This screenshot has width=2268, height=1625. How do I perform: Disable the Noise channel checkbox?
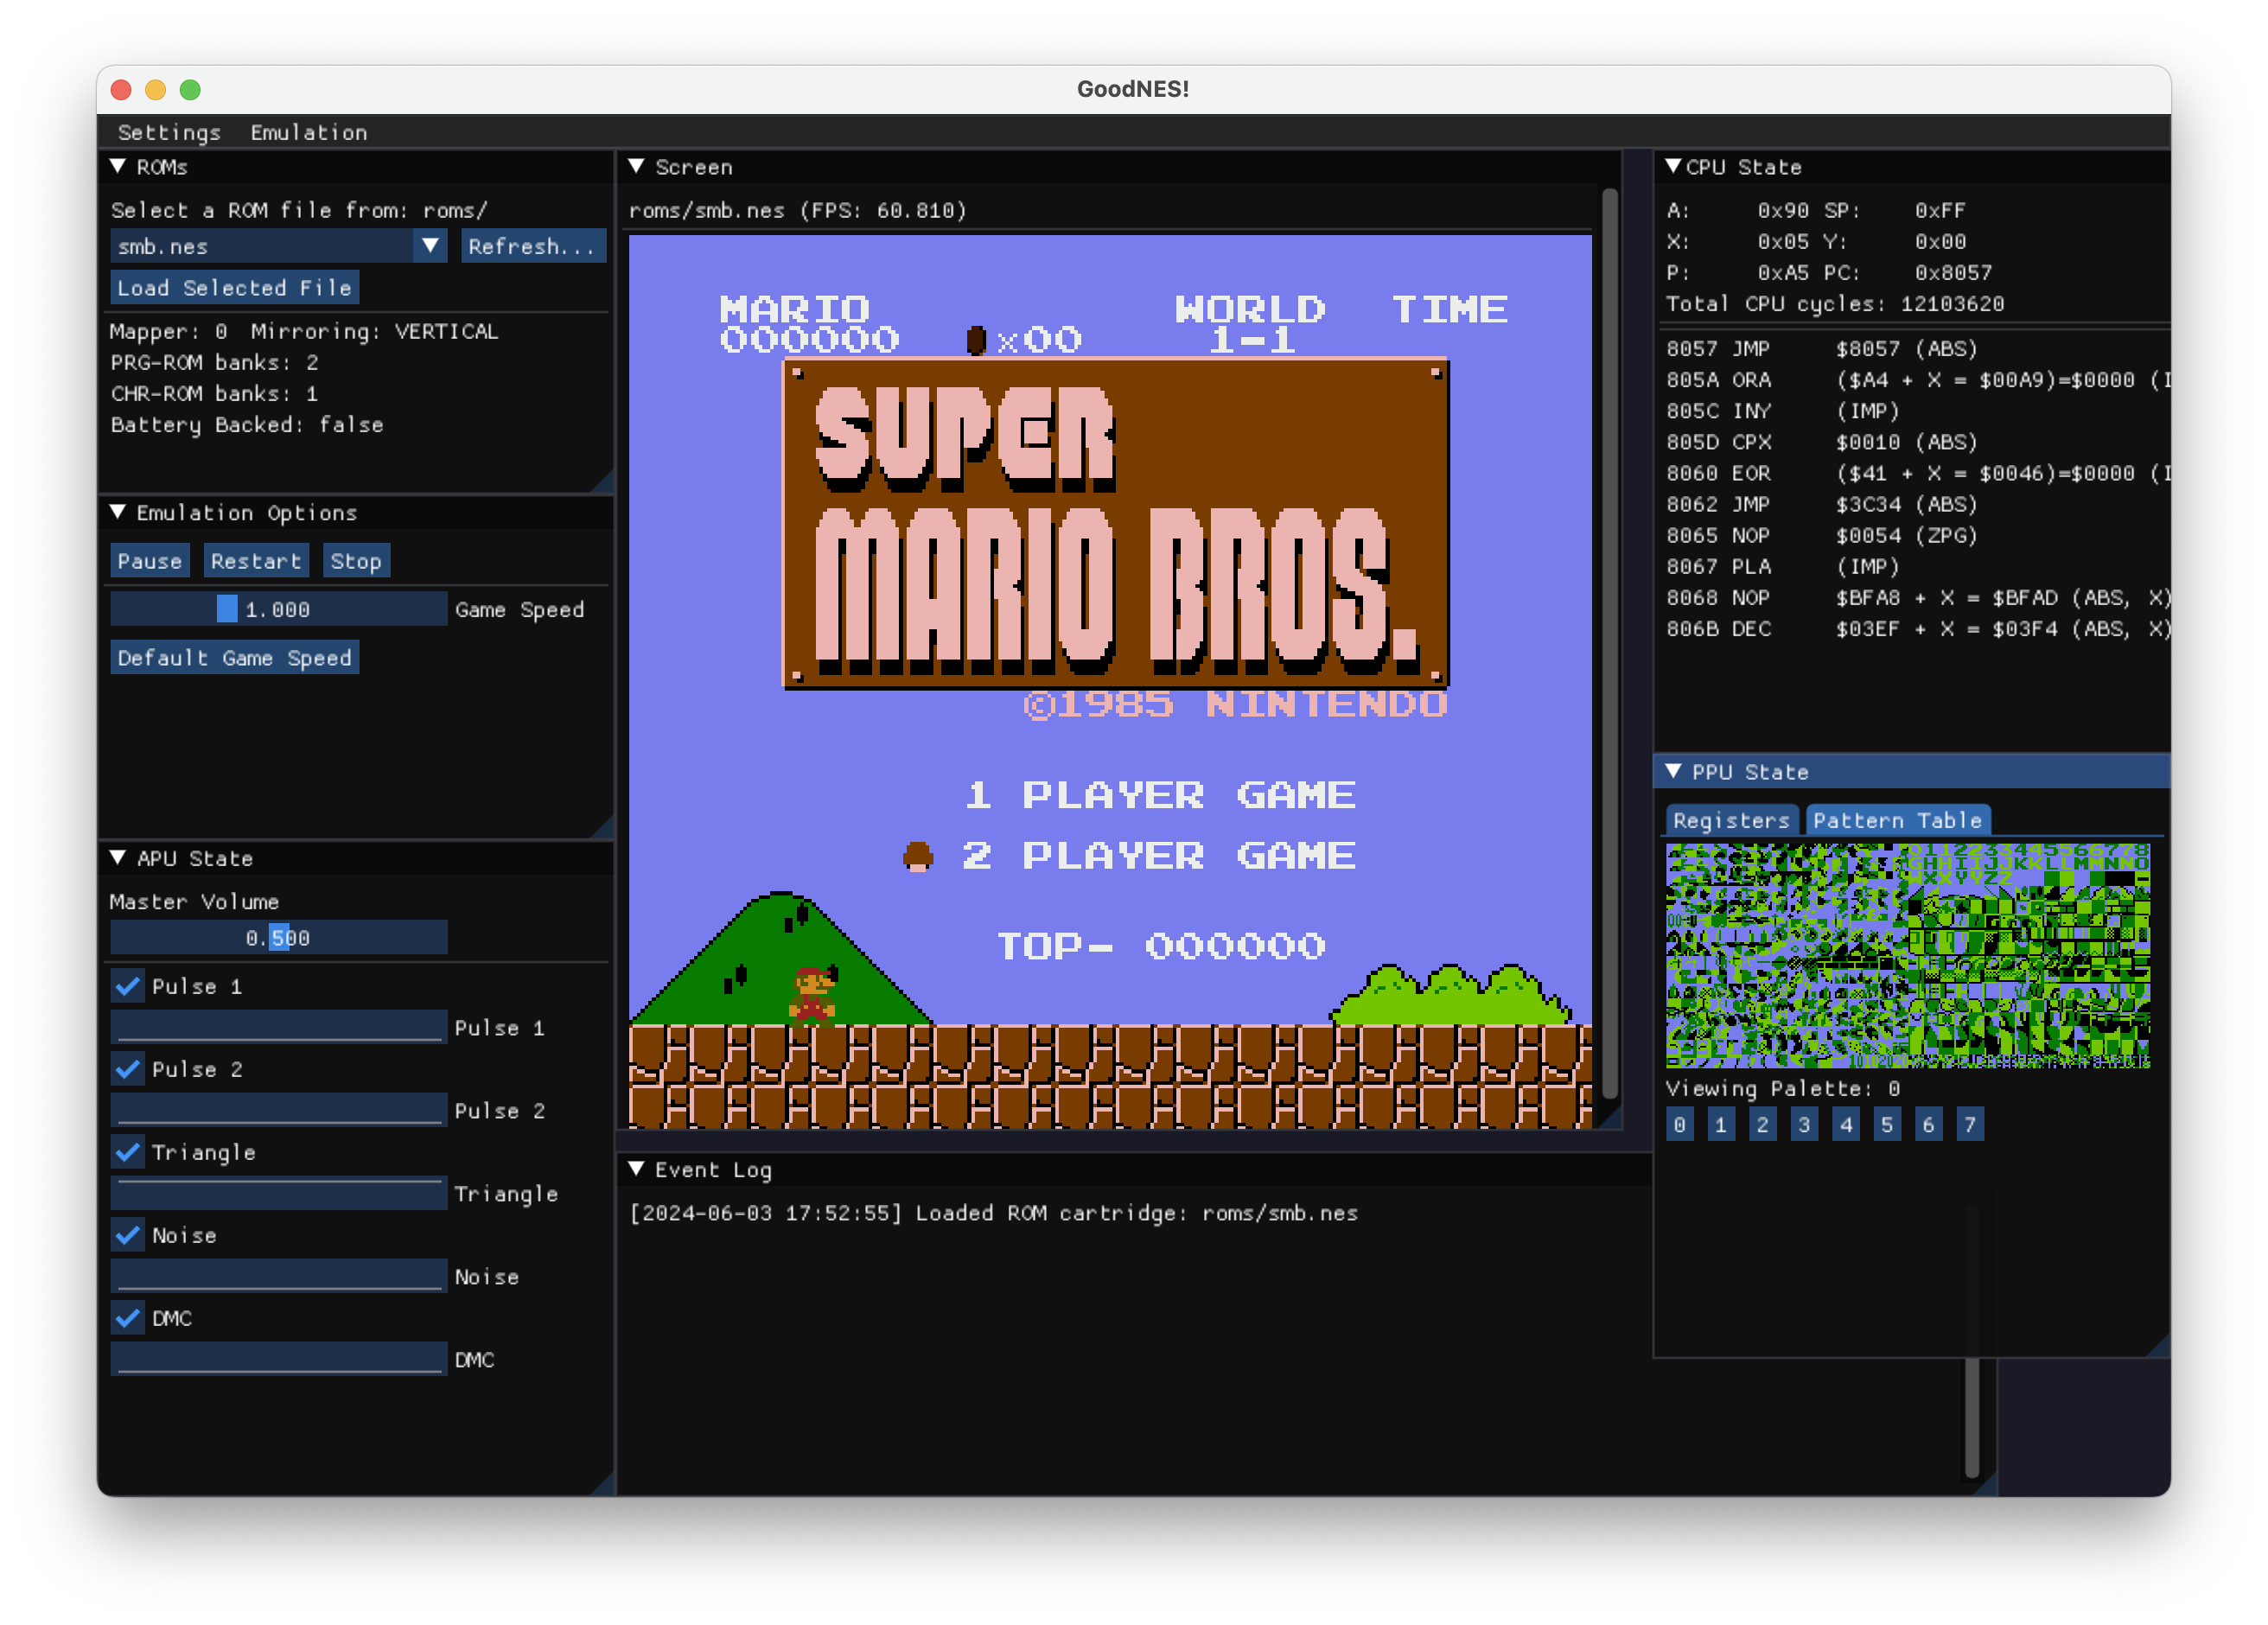(128, 1235)
